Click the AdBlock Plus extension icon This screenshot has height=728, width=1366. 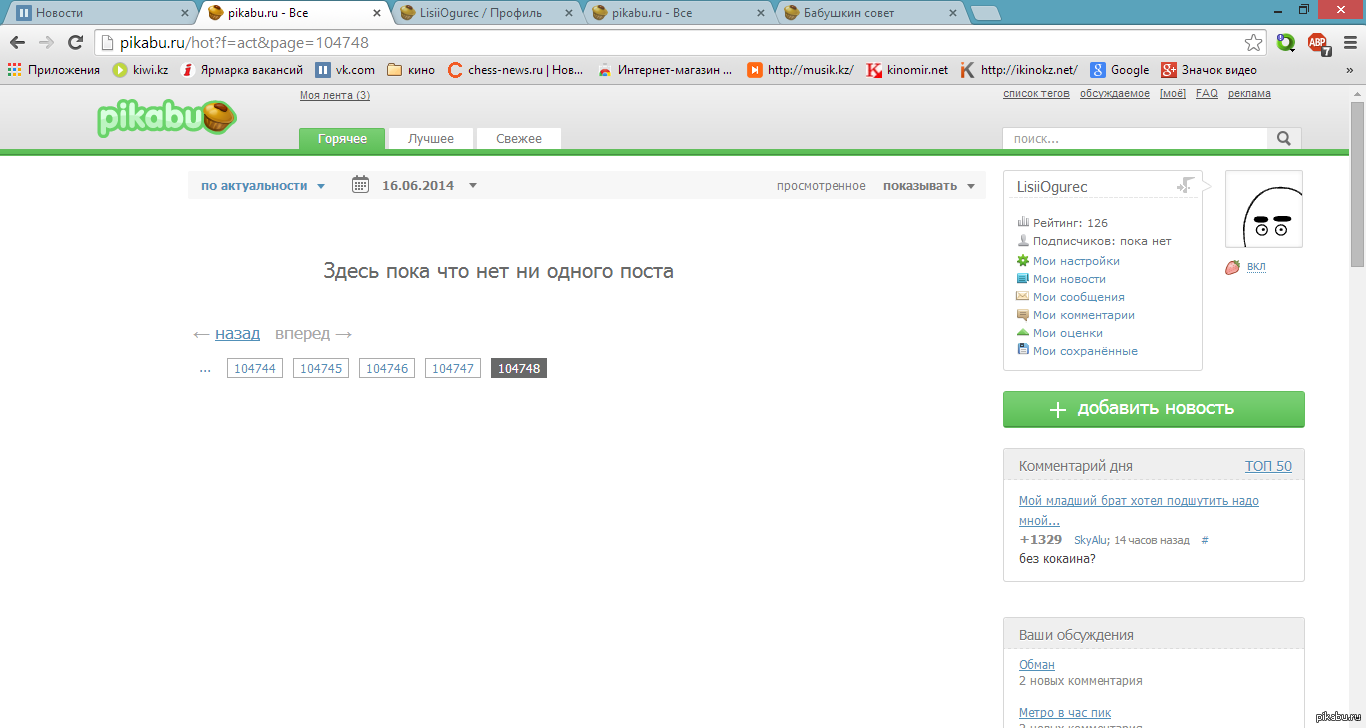tap(1318, 43)
